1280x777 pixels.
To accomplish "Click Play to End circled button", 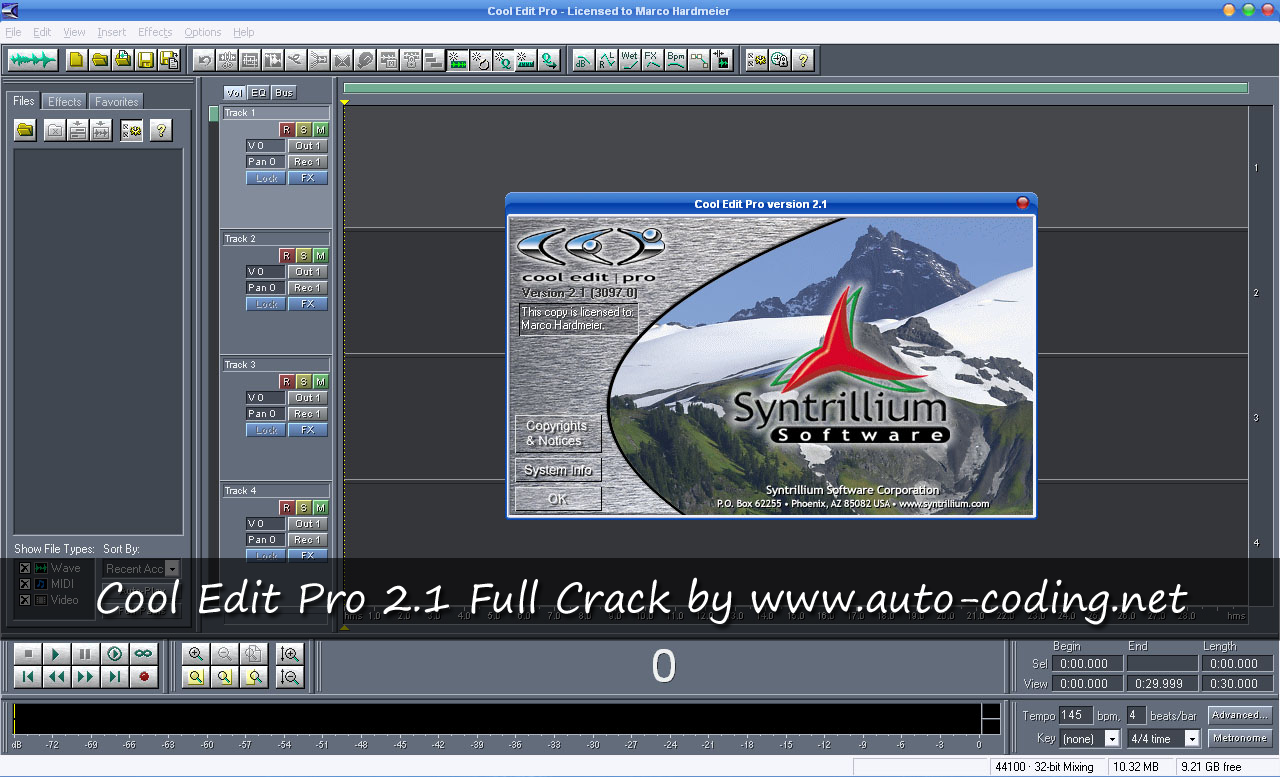I will [x=114, y=654].
